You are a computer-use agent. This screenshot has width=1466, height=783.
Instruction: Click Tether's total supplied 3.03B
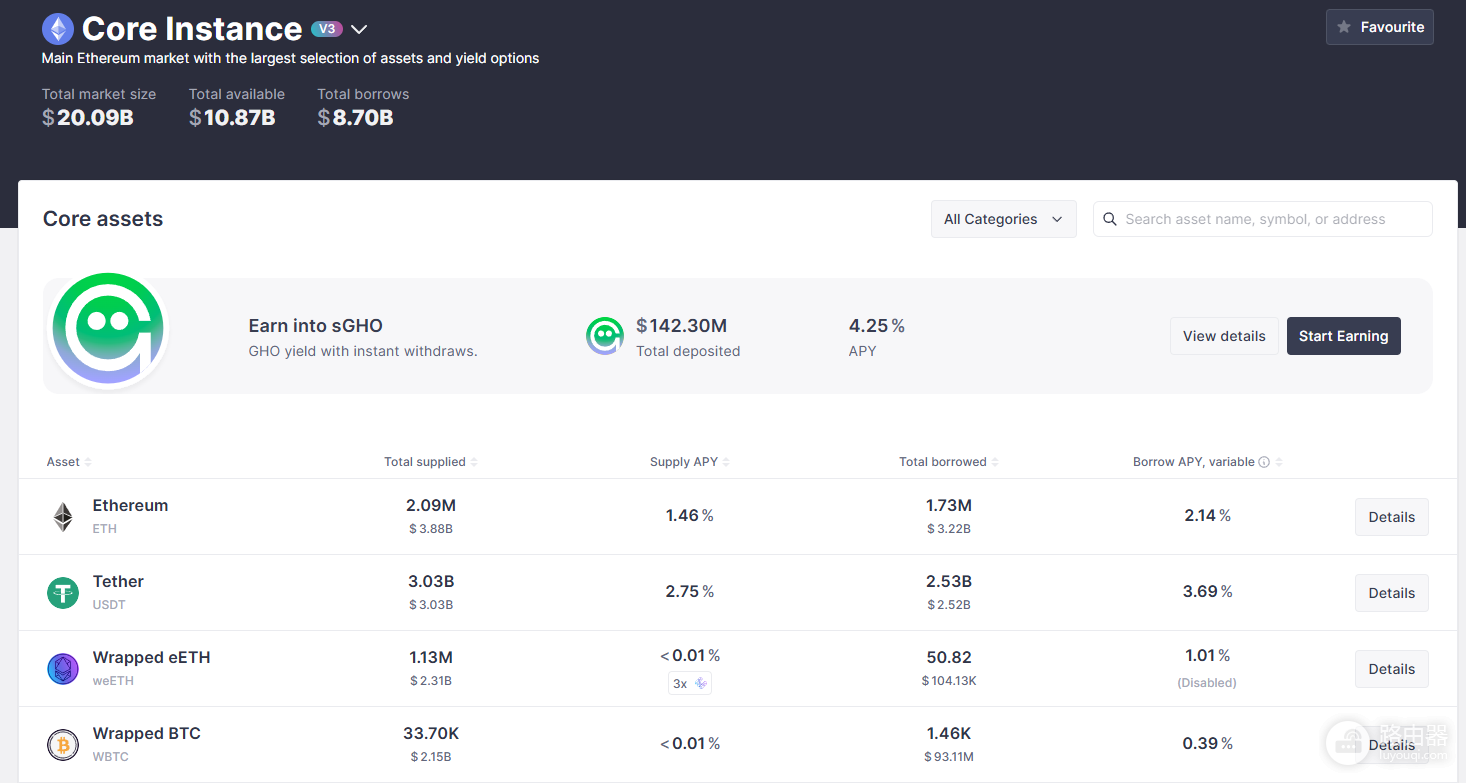431,582
